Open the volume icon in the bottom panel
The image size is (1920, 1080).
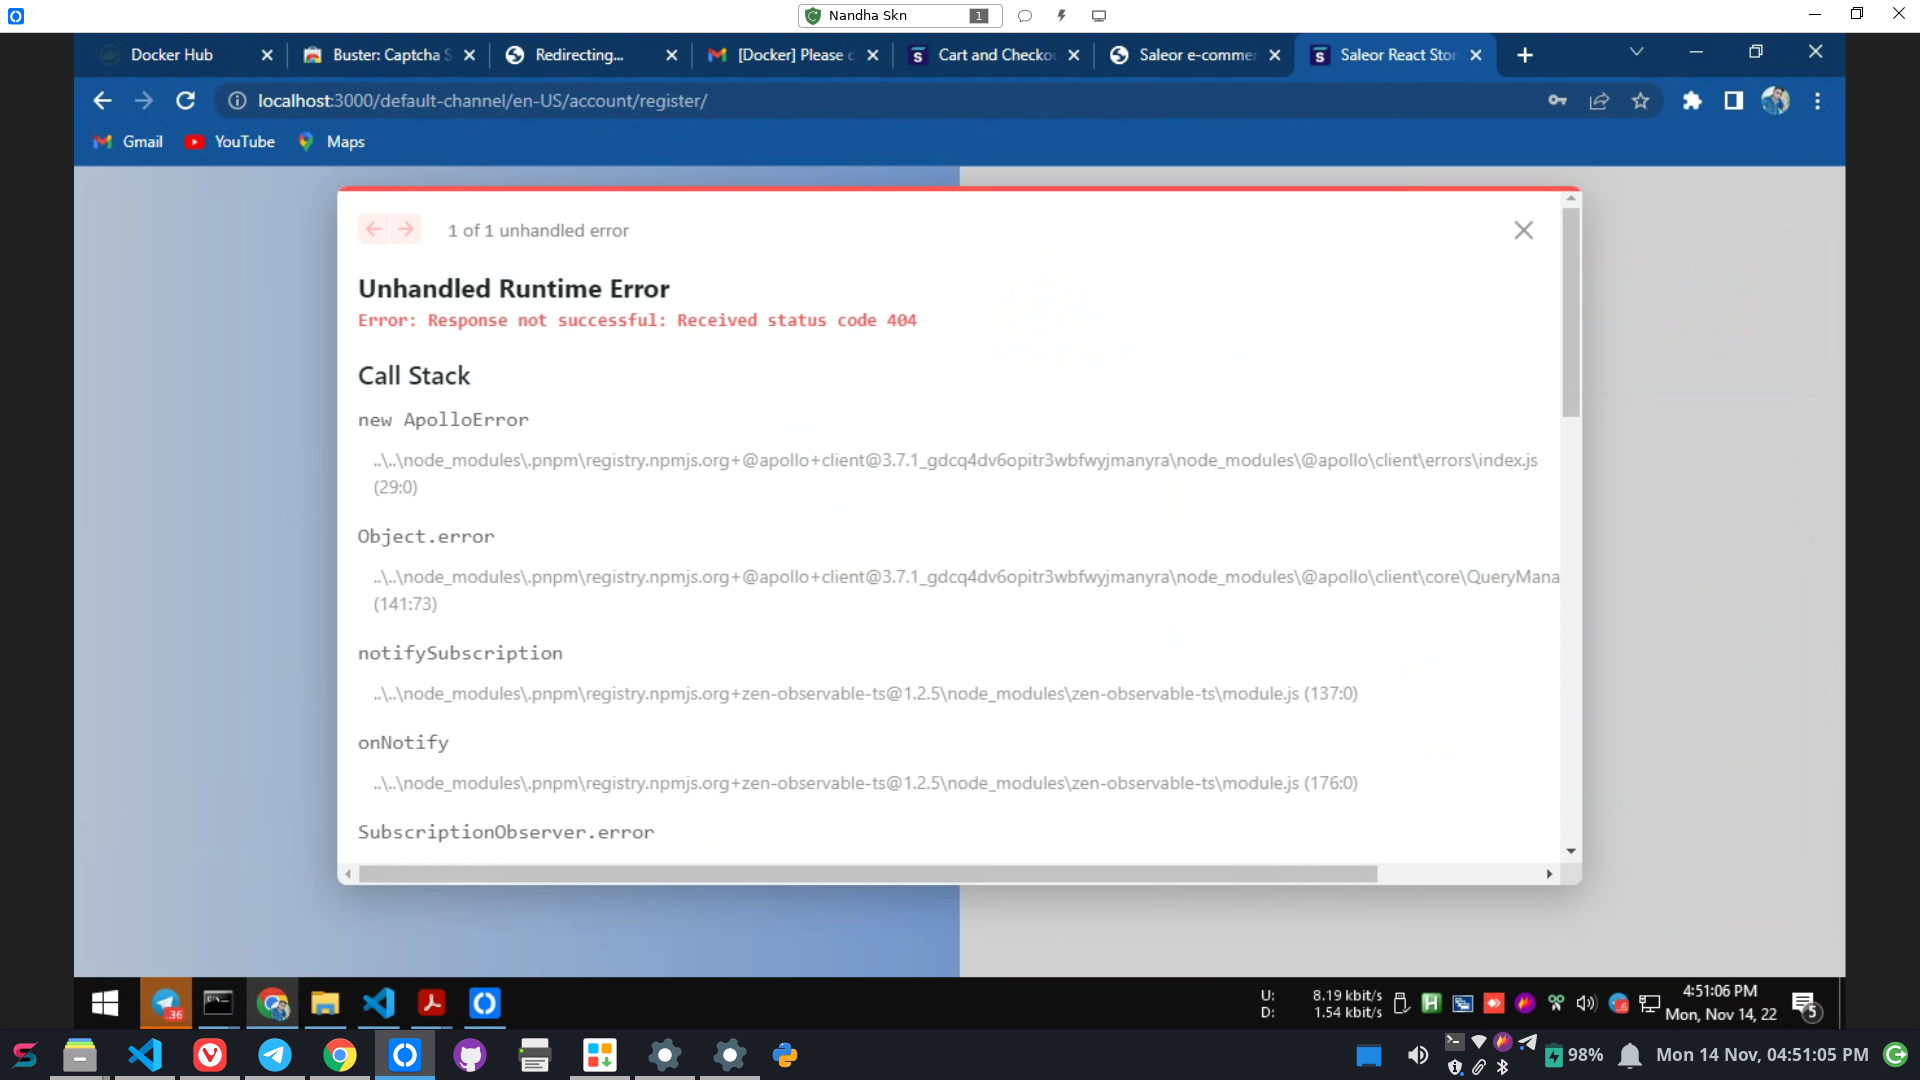click(1418, 1055)
